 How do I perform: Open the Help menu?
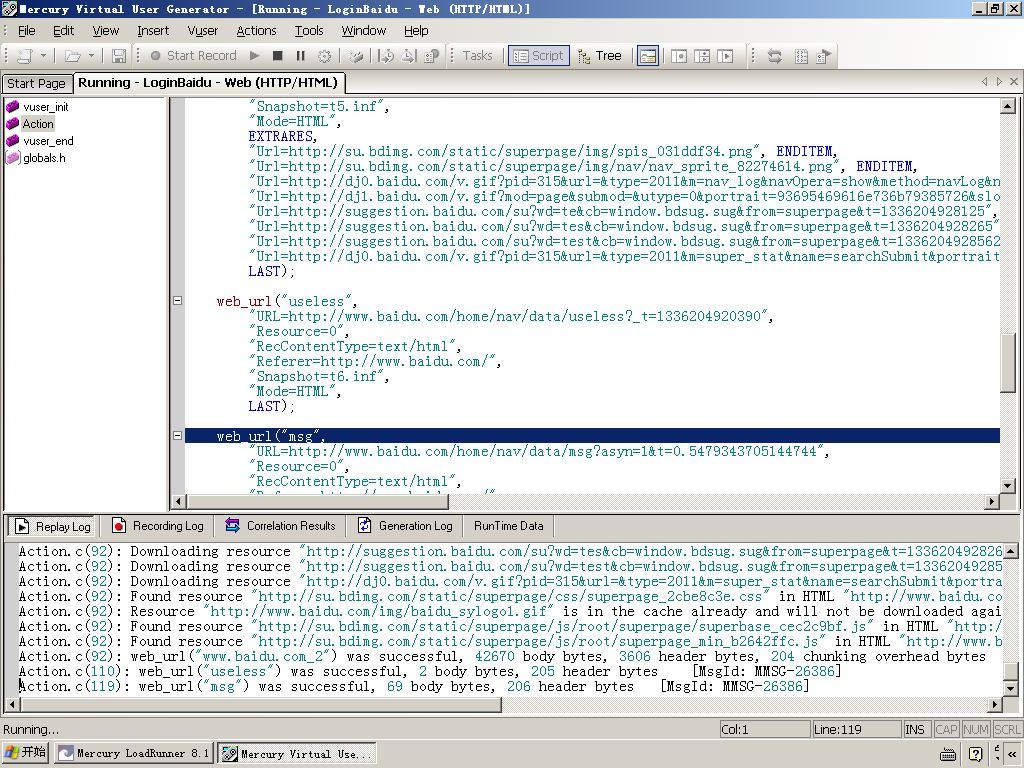click(x=416, y=31)
